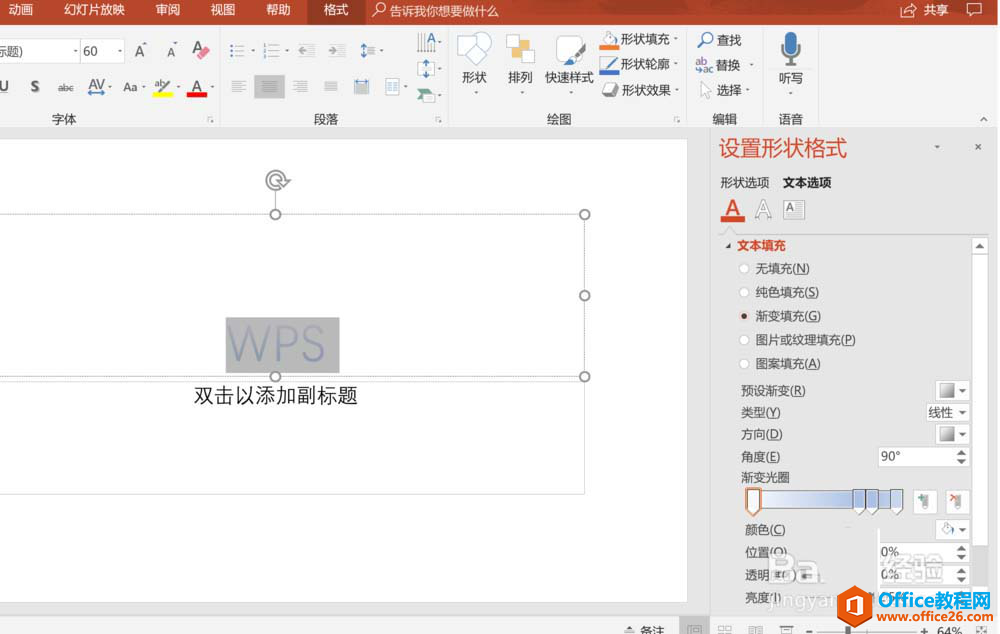The width and height of the screenshot is (1000, 634).
Task: Select the 无填充 (No fill) radio option
Action: click(x=744, y=269)
